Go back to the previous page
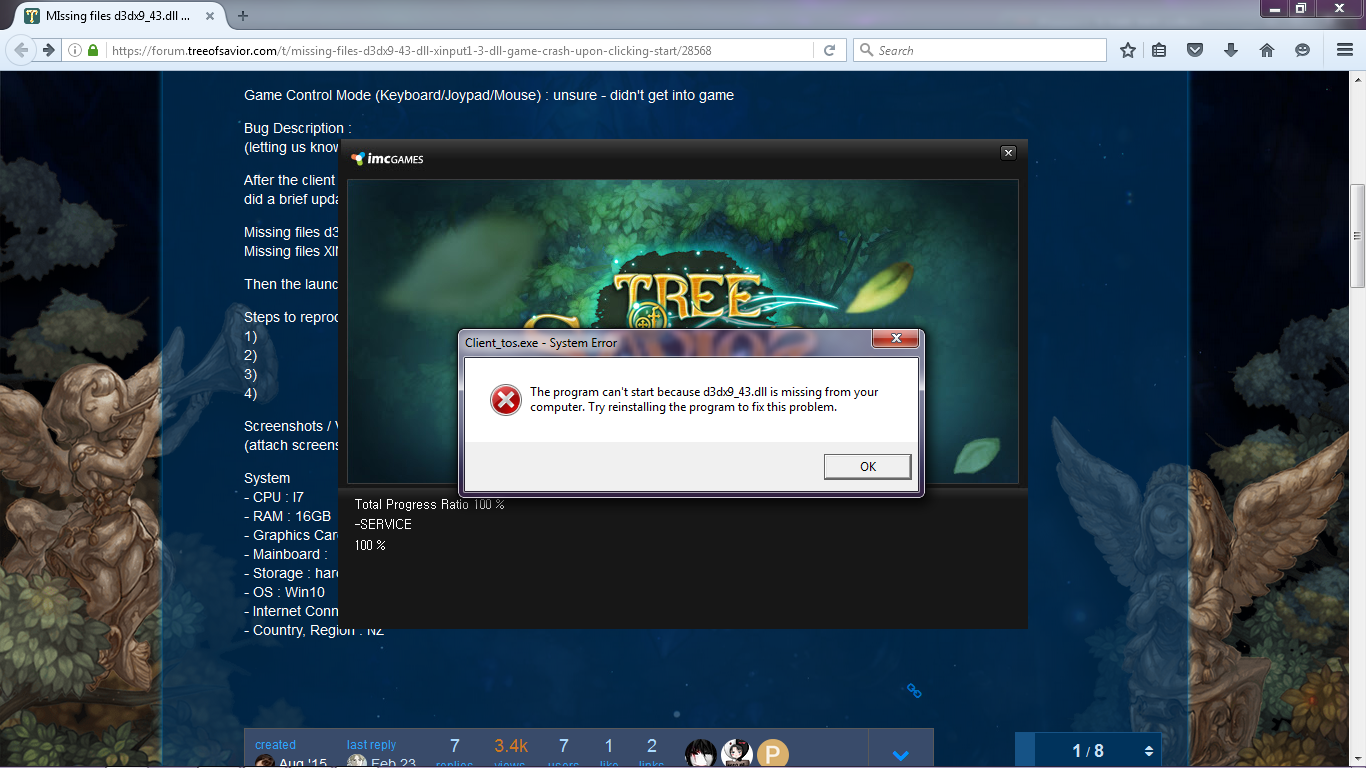 pos(22,50)
